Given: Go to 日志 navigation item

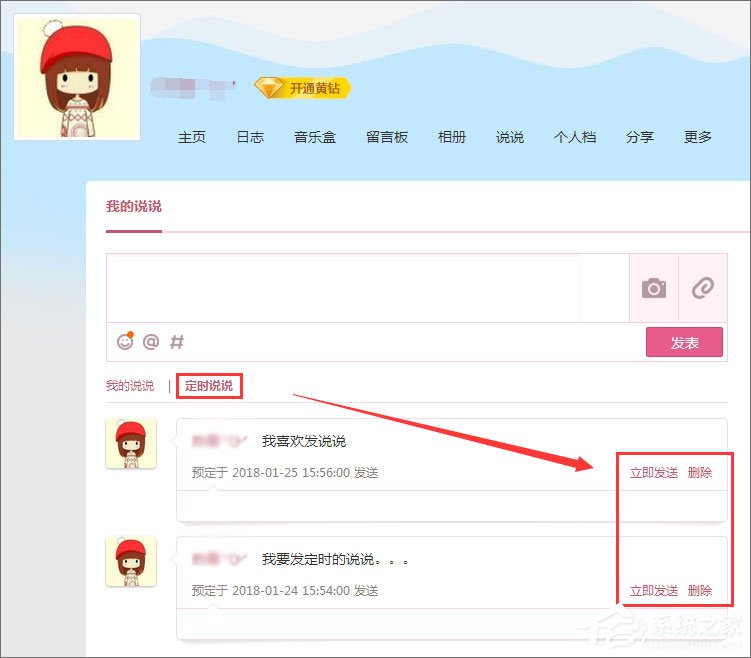Looking at the screenshot, I should 250,137.
